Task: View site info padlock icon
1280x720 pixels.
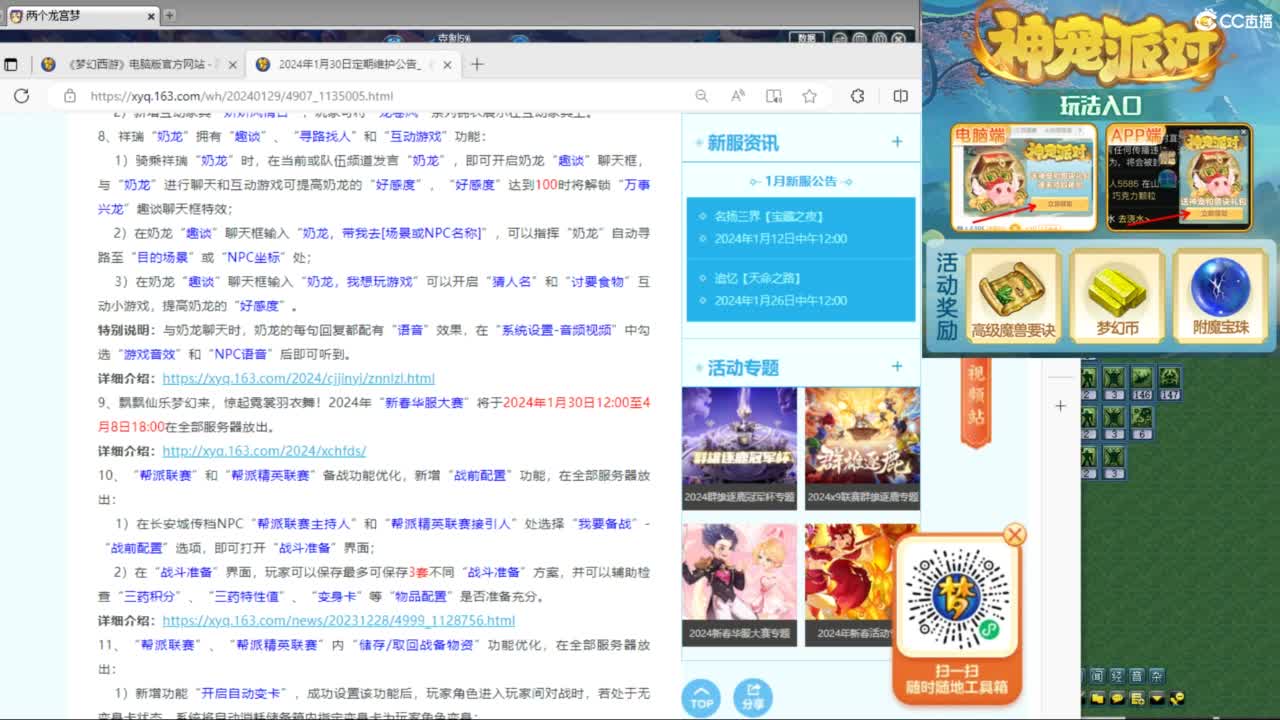Action: (x=69, y=96)
